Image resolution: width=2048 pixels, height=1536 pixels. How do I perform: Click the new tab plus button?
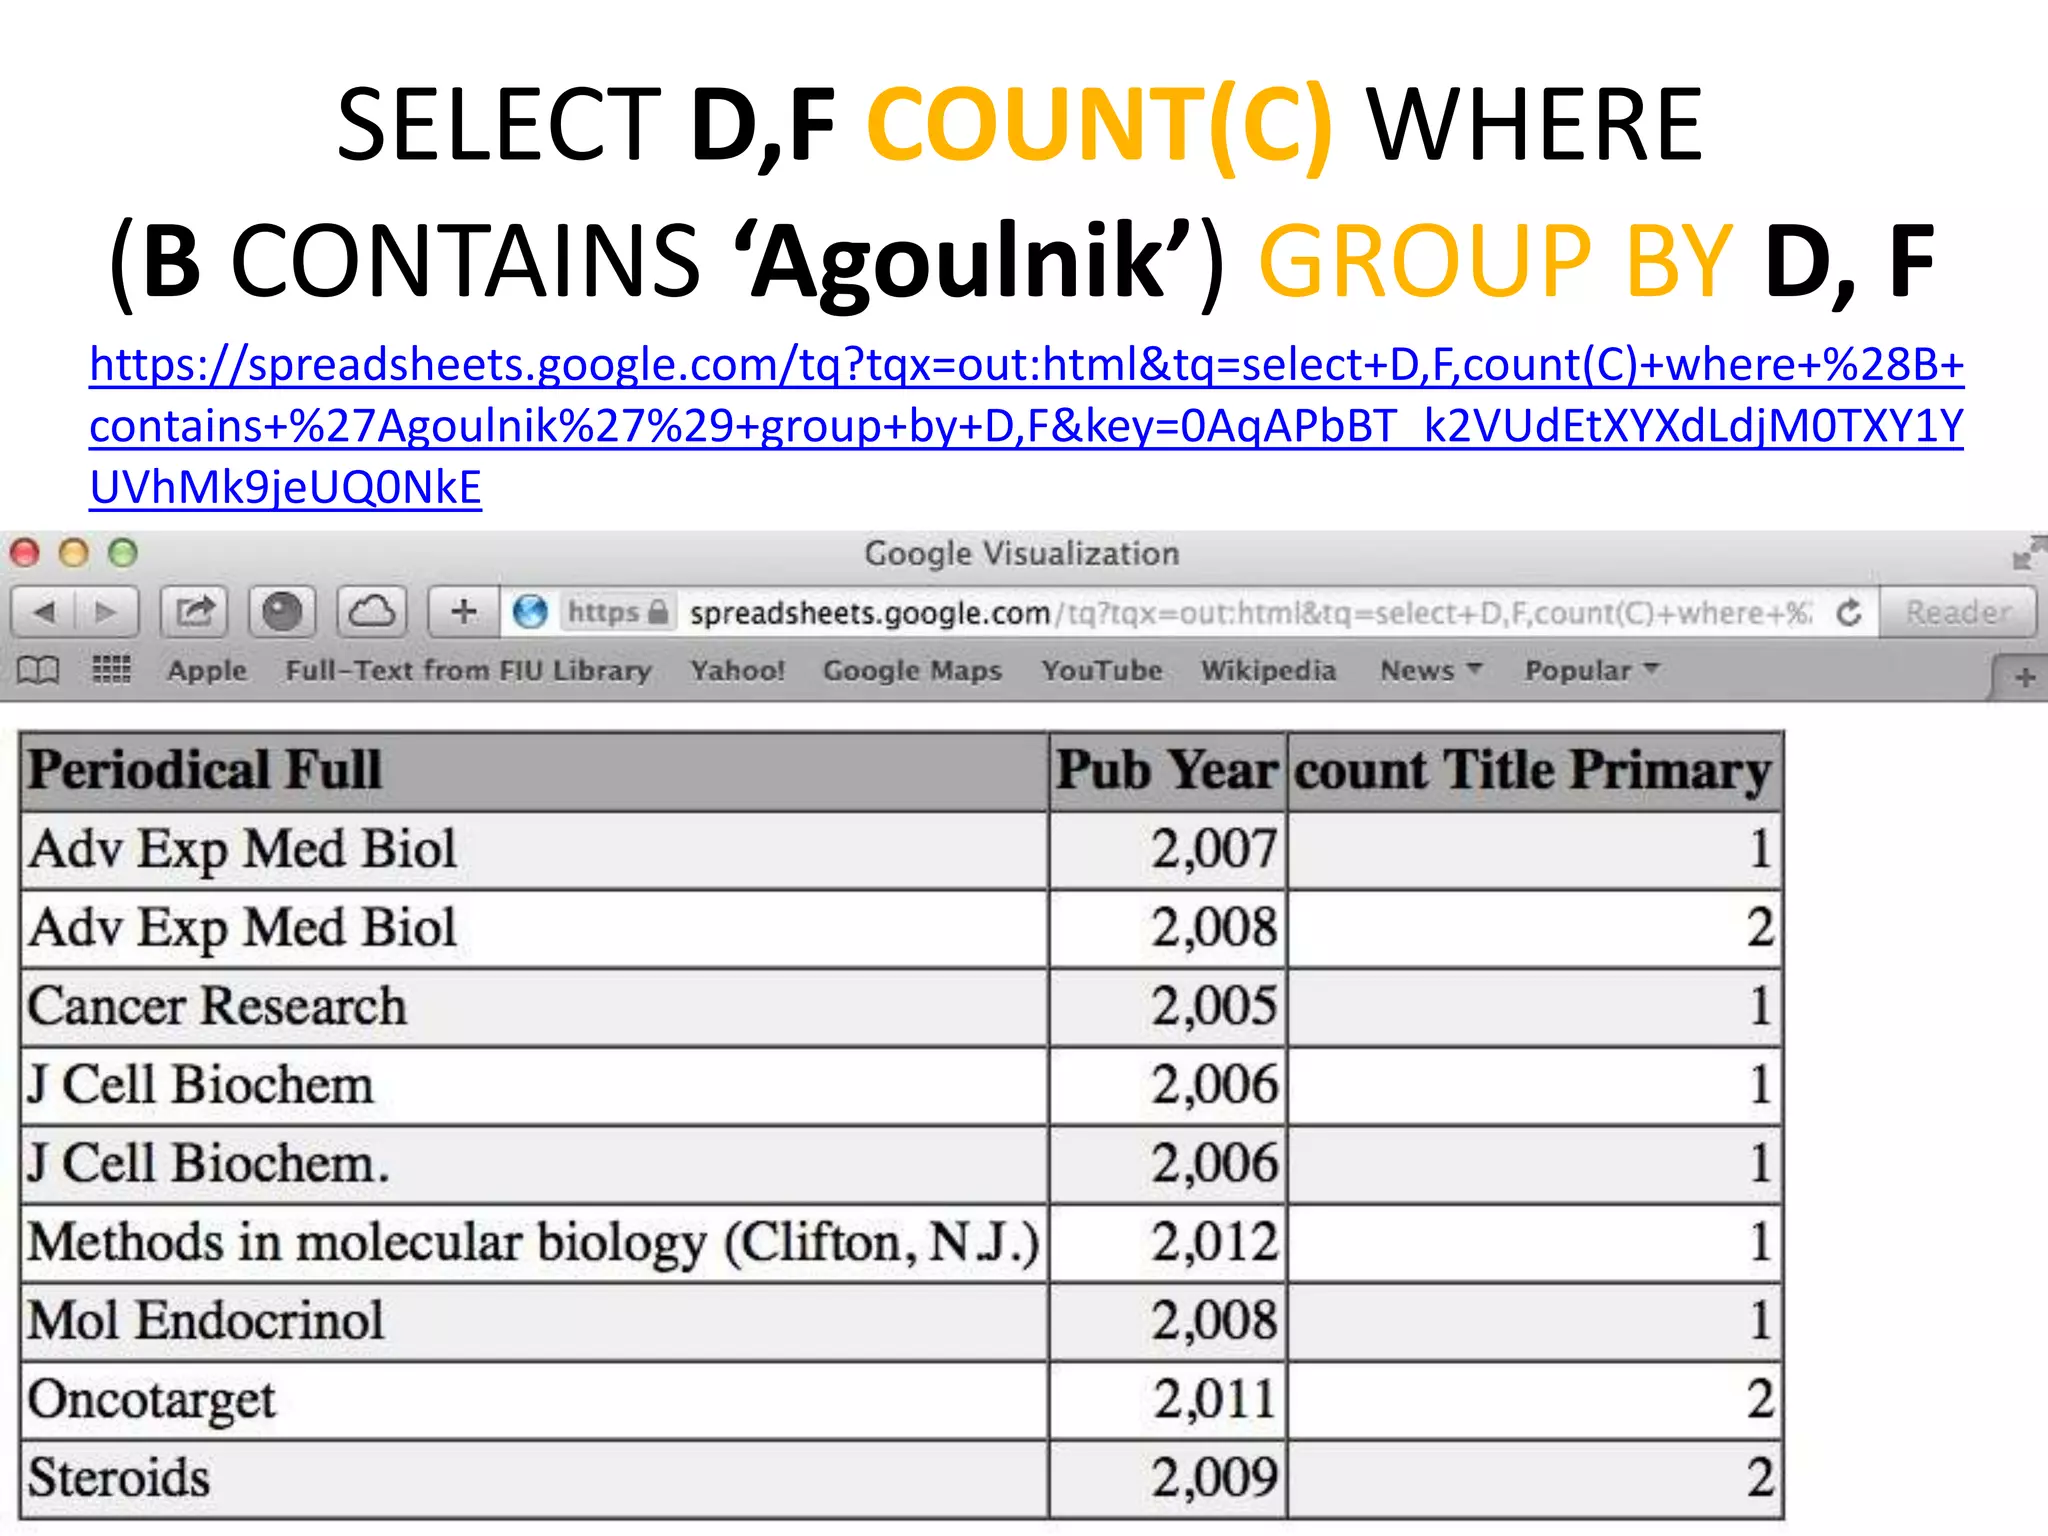2024,678
